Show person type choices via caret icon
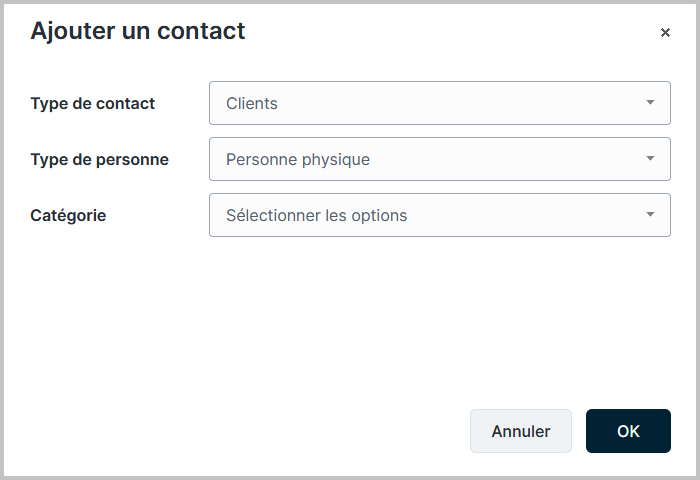 pos(650,159)
